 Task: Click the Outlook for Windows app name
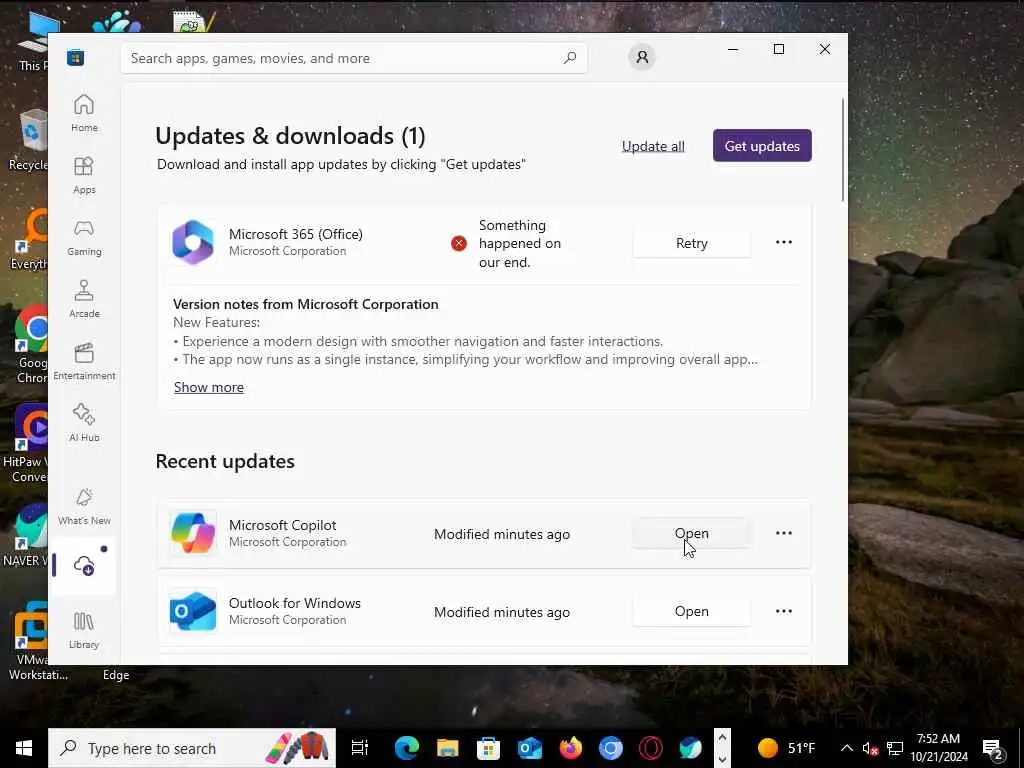pos(295,603)
